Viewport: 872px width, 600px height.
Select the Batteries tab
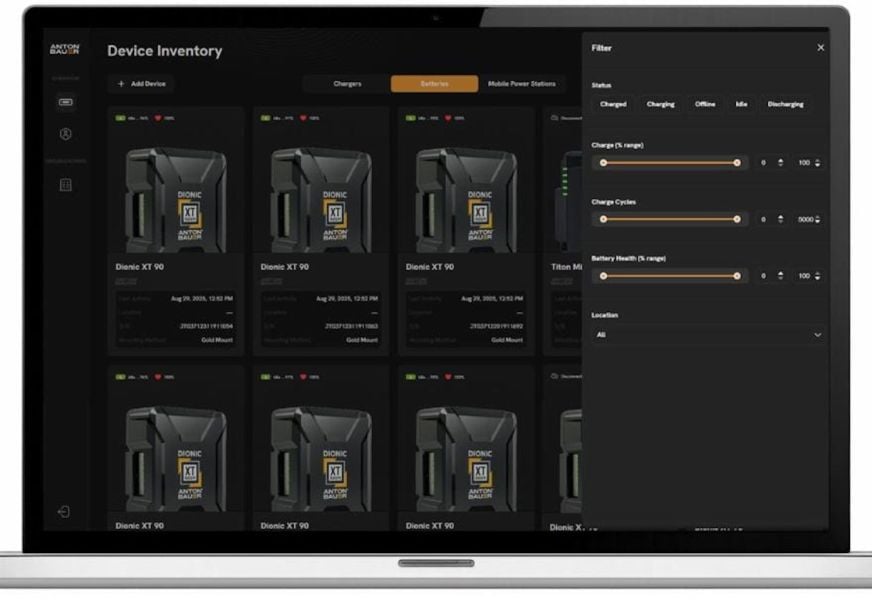[434, 84]
